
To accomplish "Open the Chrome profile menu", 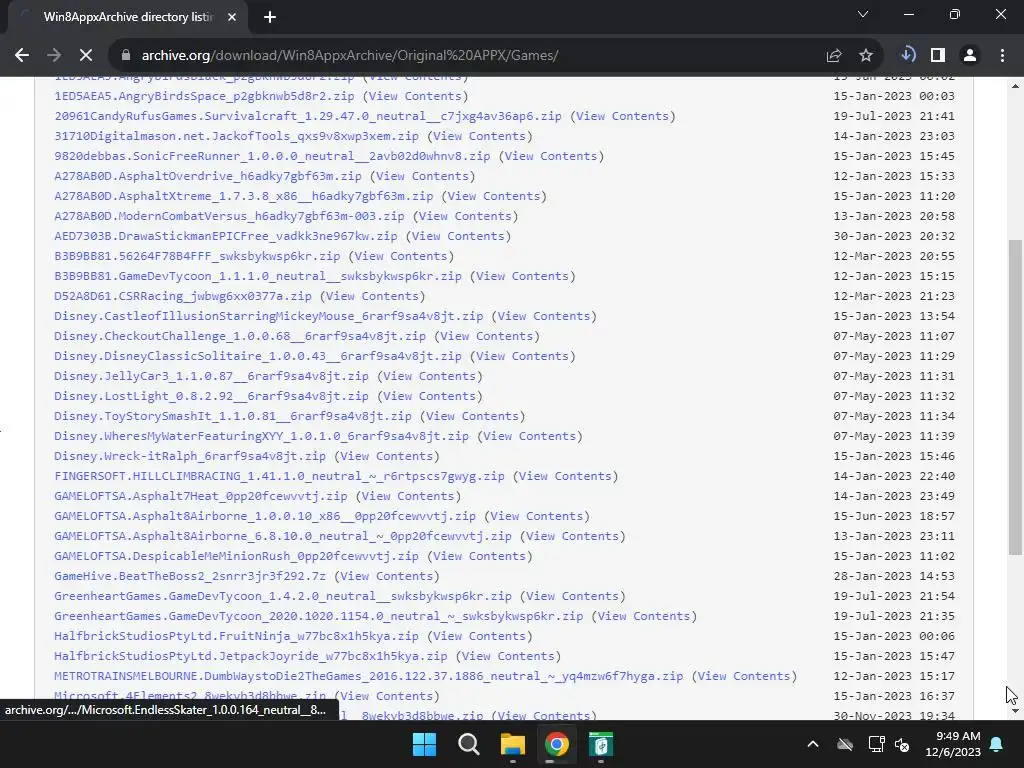I will 970,56.
